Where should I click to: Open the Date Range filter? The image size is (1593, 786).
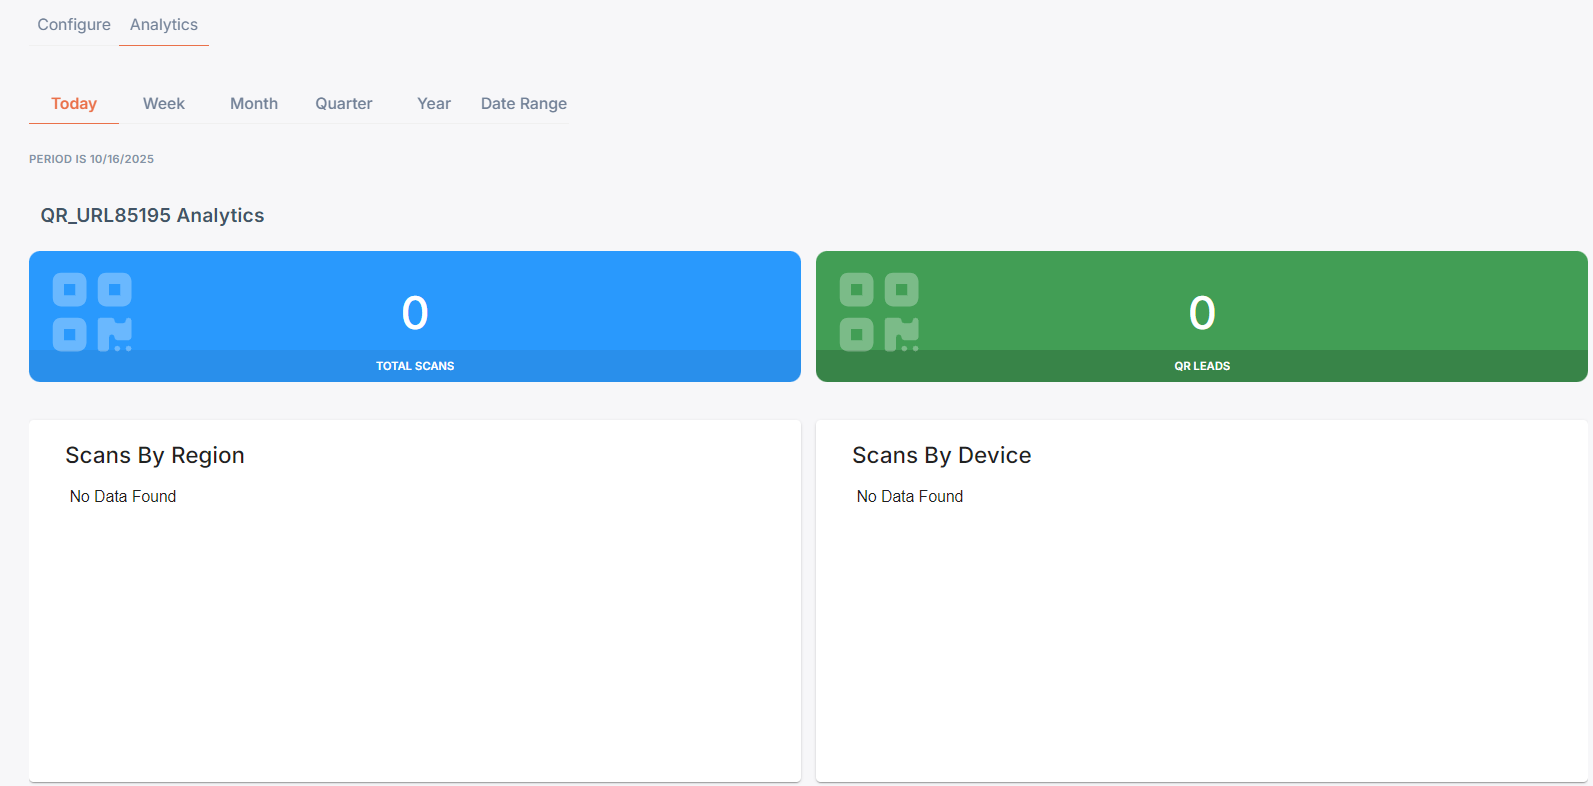tap(524, 103)
